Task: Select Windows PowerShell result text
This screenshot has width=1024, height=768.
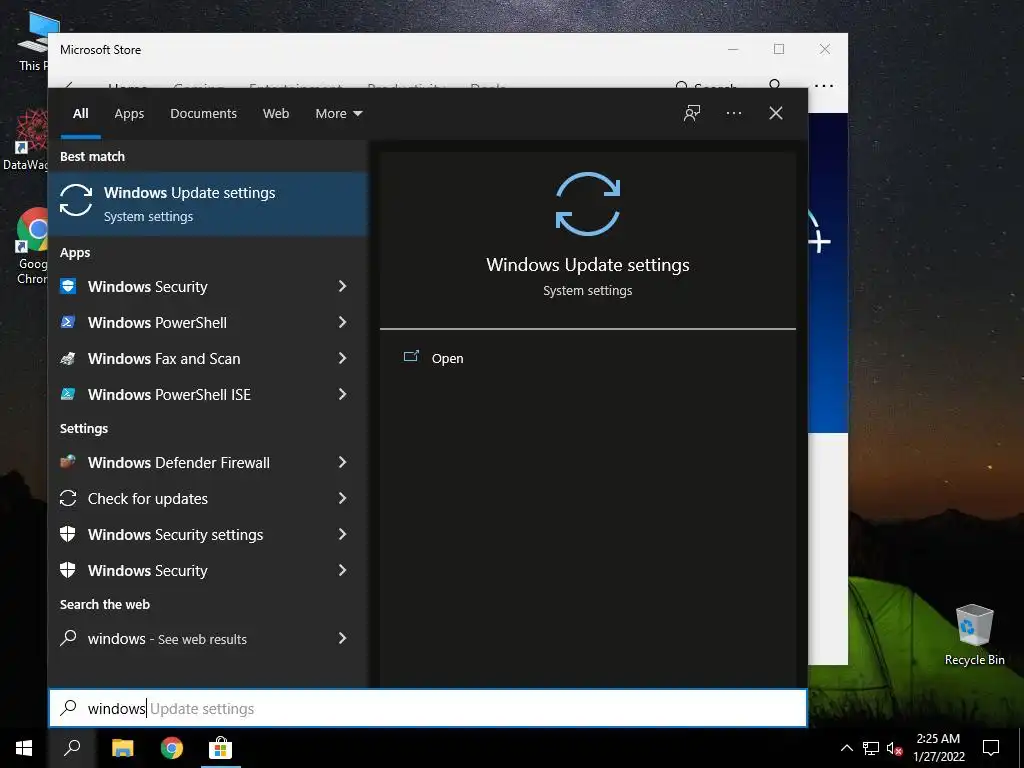Action: (x=157, y=323)
